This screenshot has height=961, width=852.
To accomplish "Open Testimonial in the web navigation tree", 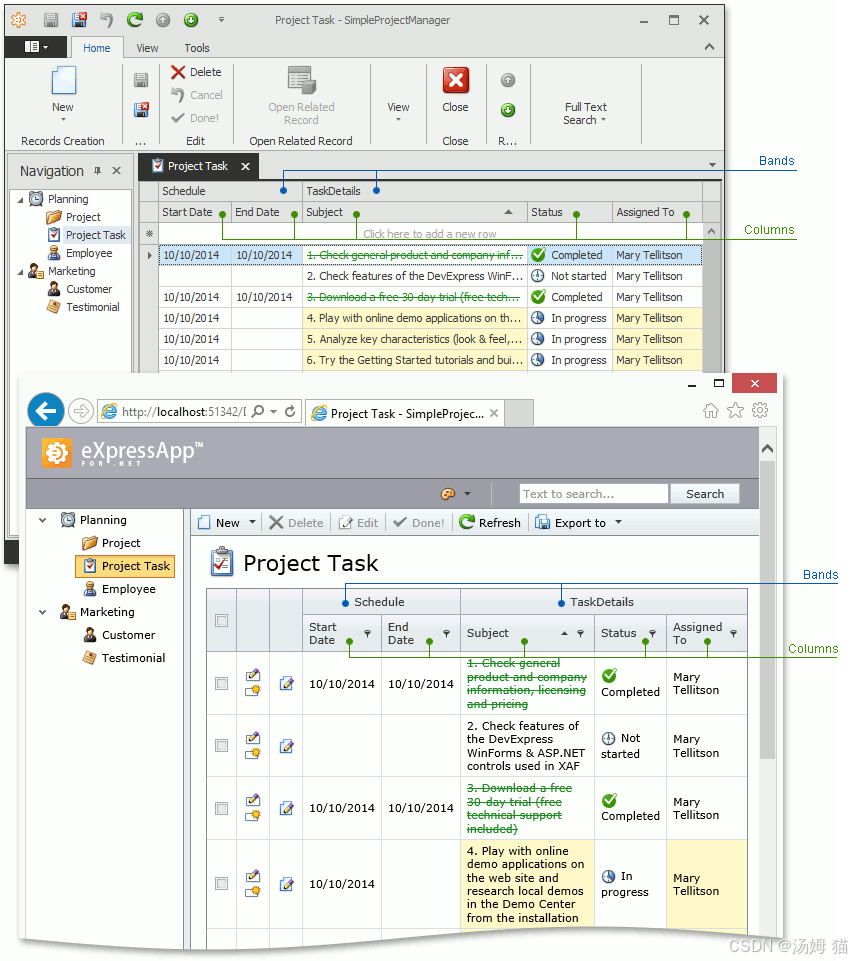I will (x=134, y=658).
